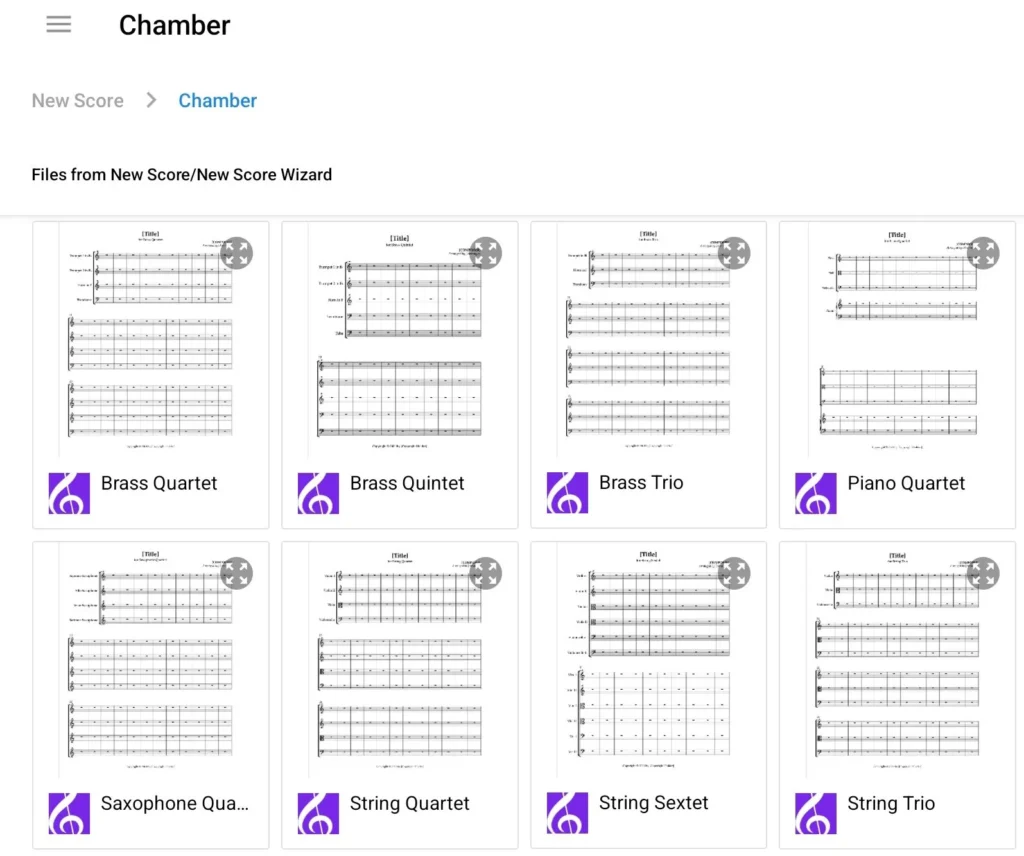Open the String Sextet score thumbnail
The image size is (1024, 856).
(648, 660)
